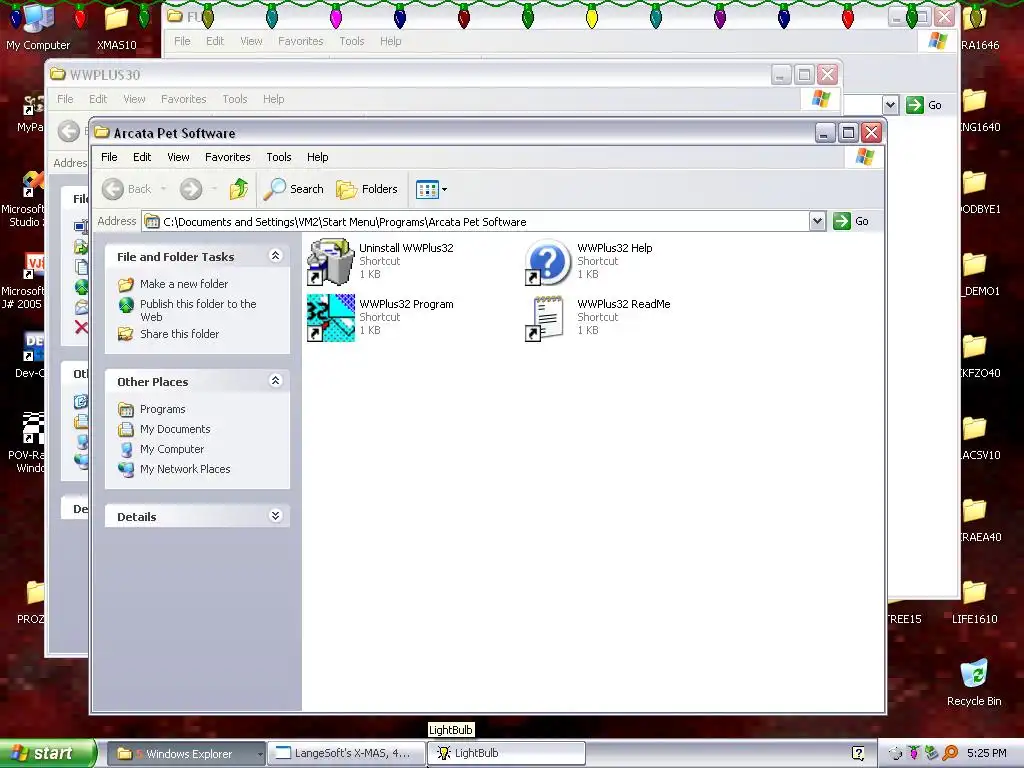
Task: Select the Microsoft J# 2005 desktop icon
Action: (22, 281)
